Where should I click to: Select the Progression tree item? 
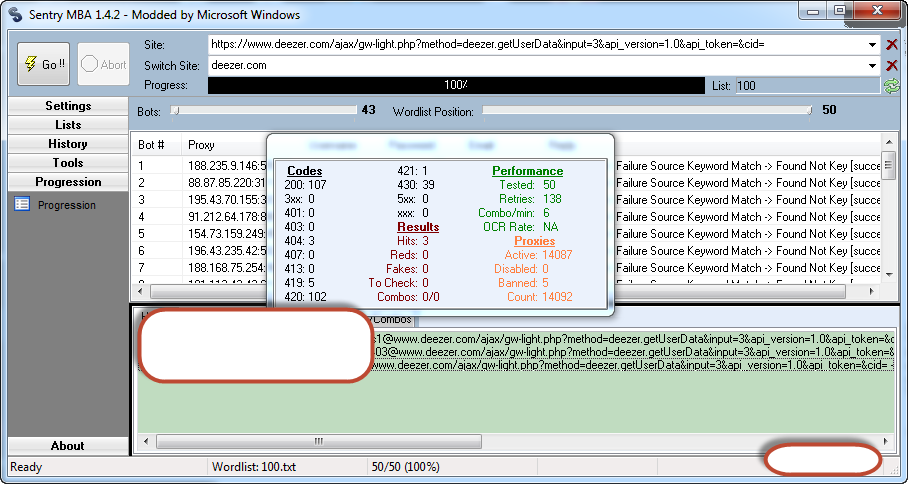coord(66,205)
